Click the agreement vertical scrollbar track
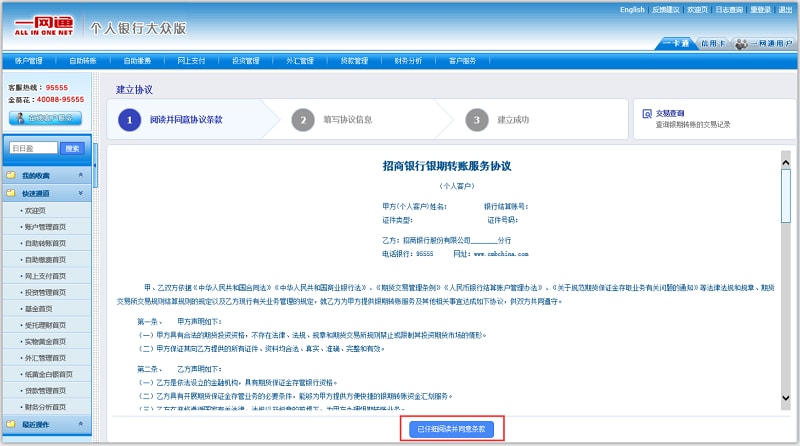Viewport: 800px width, 446px height. coord(785,300)
